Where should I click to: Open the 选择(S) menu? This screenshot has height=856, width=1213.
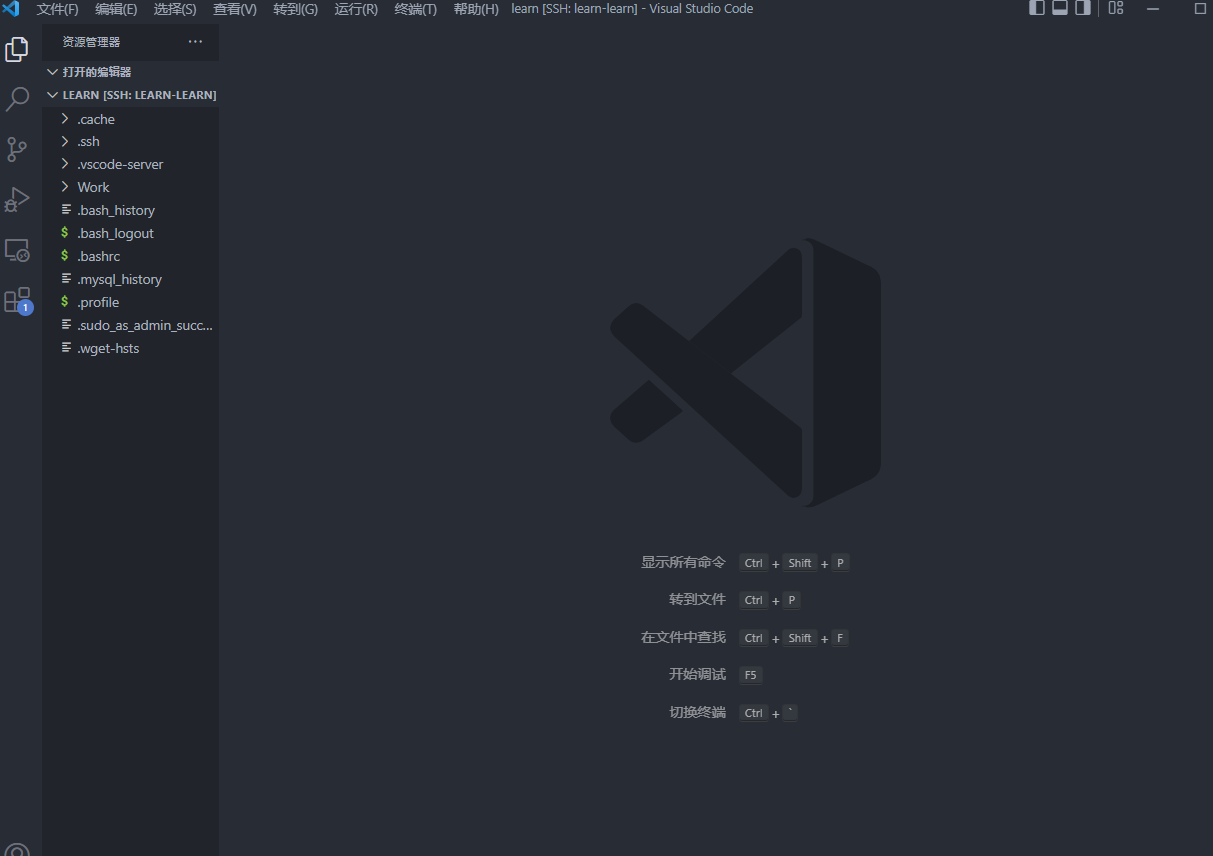click(175, 9)
